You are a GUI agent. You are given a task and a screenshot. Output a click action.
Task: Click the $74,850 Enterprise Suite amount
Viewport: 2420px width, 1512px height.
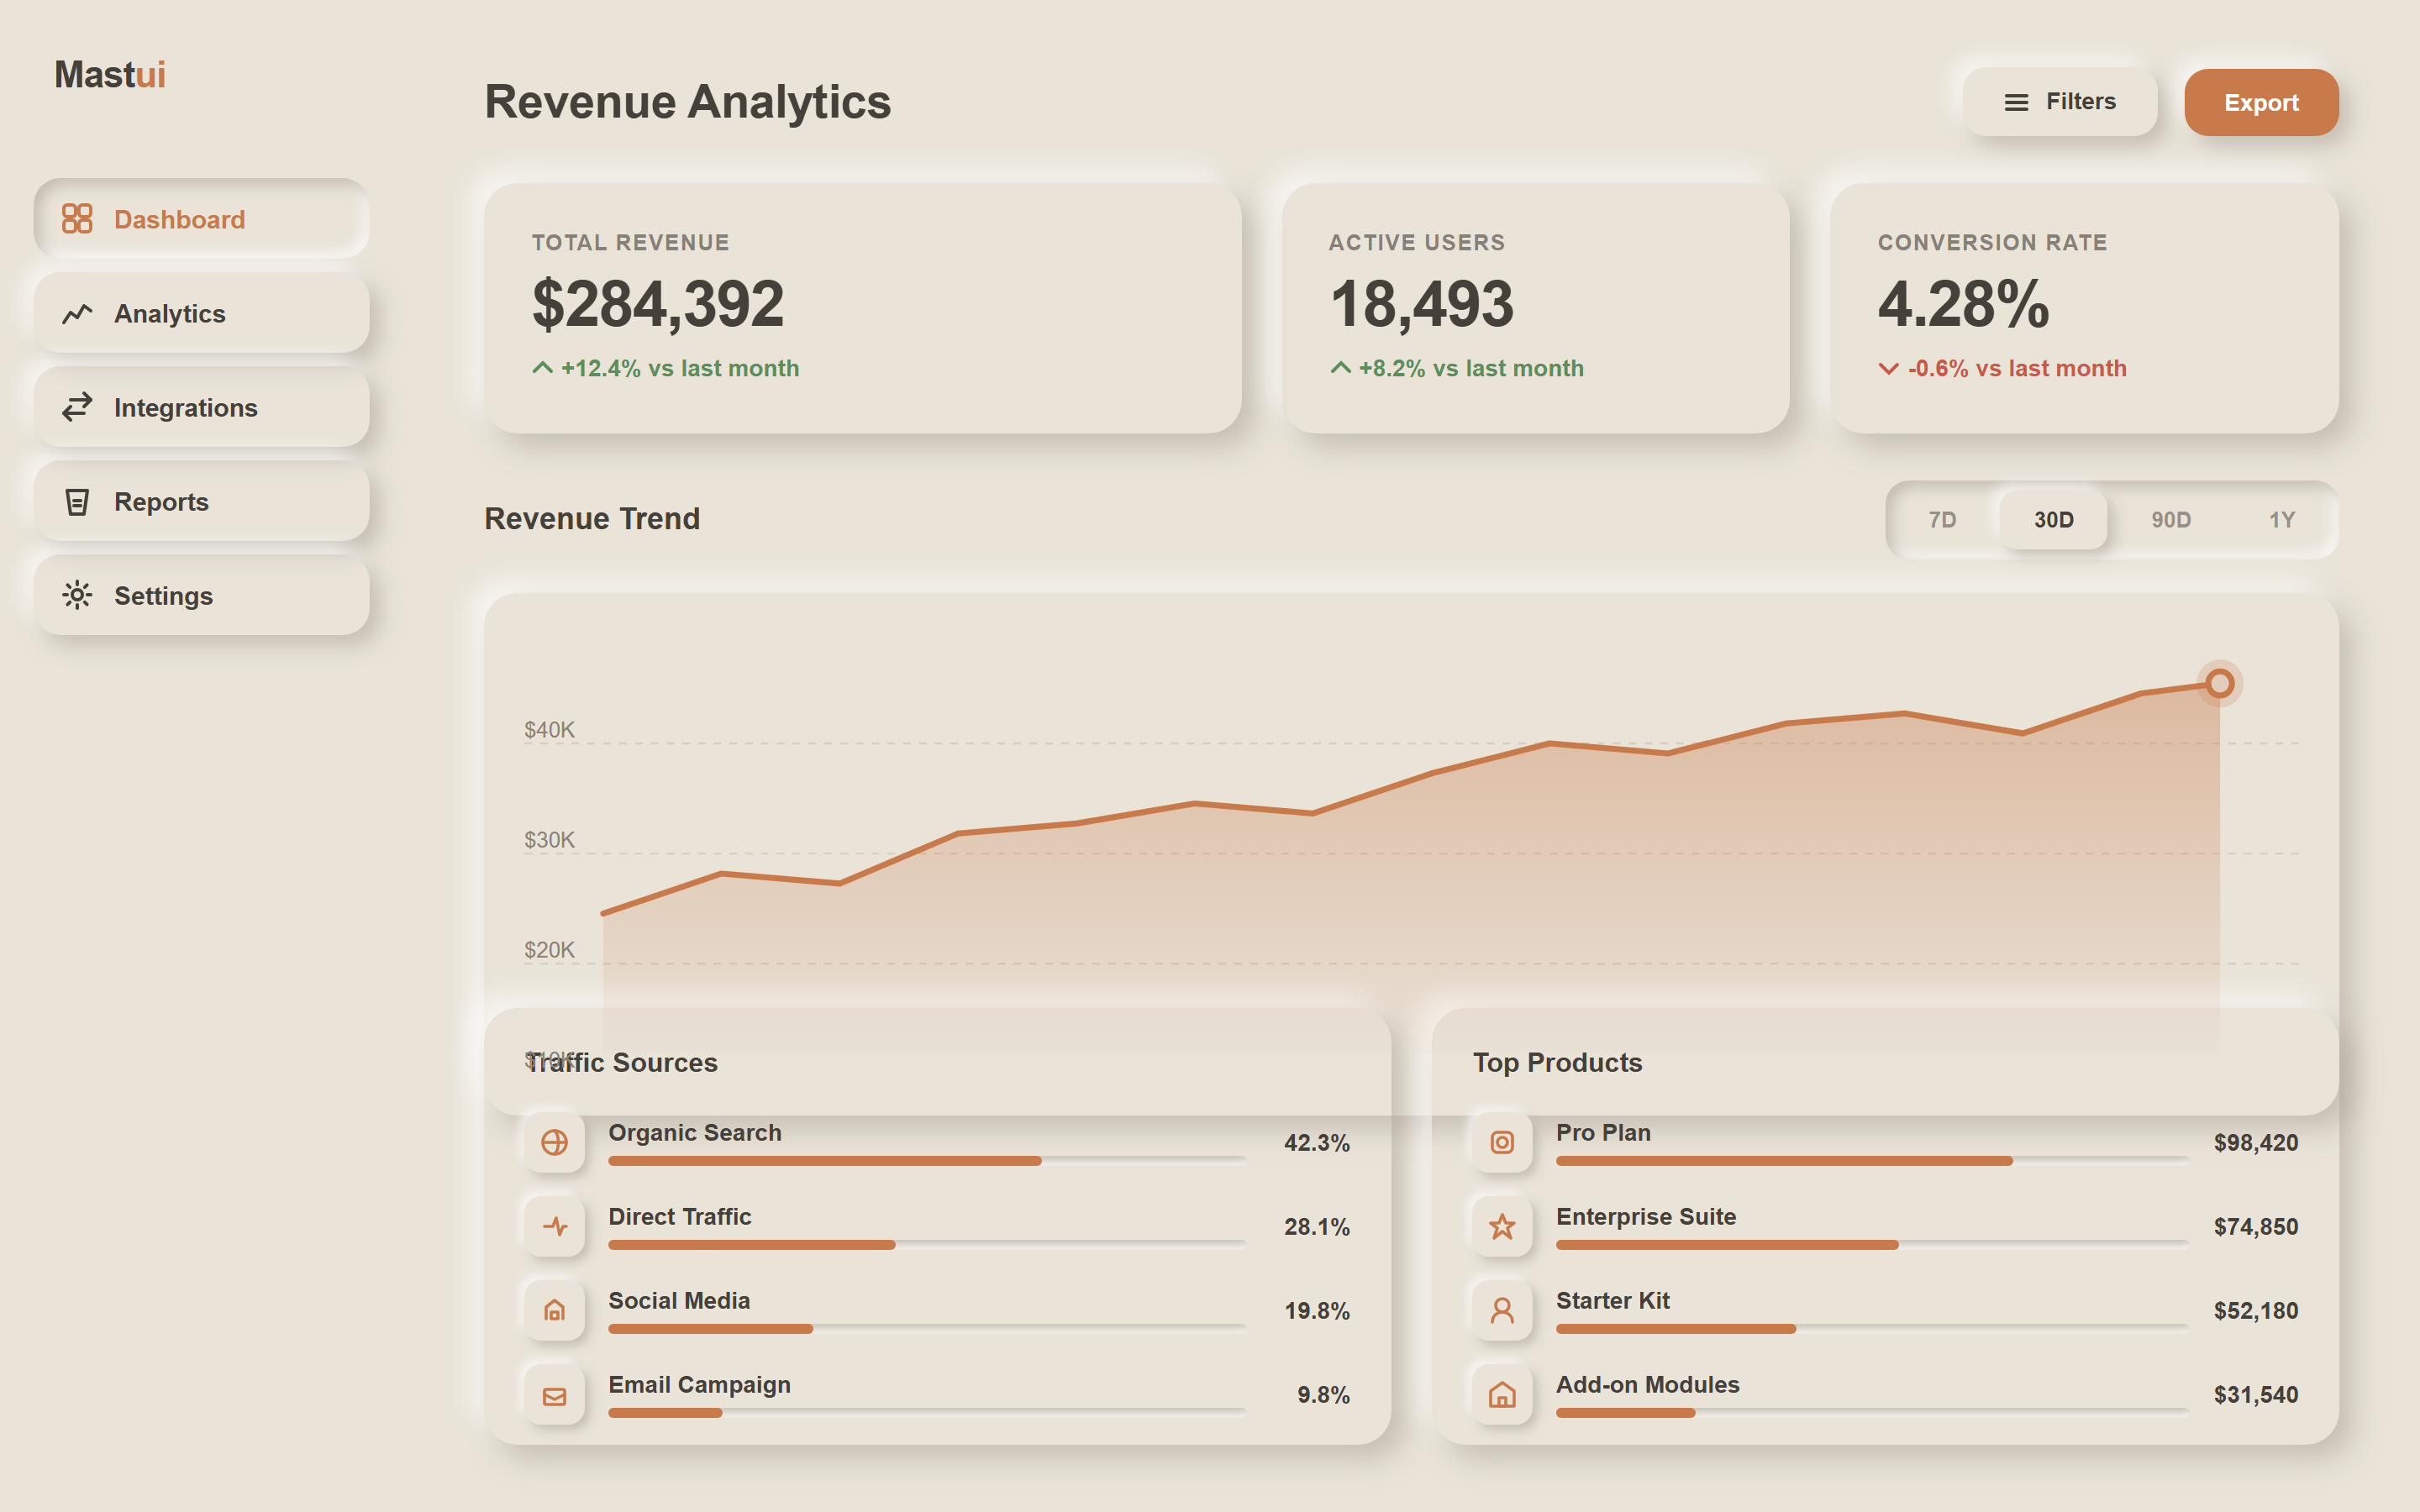[x=2256, y=1226]
